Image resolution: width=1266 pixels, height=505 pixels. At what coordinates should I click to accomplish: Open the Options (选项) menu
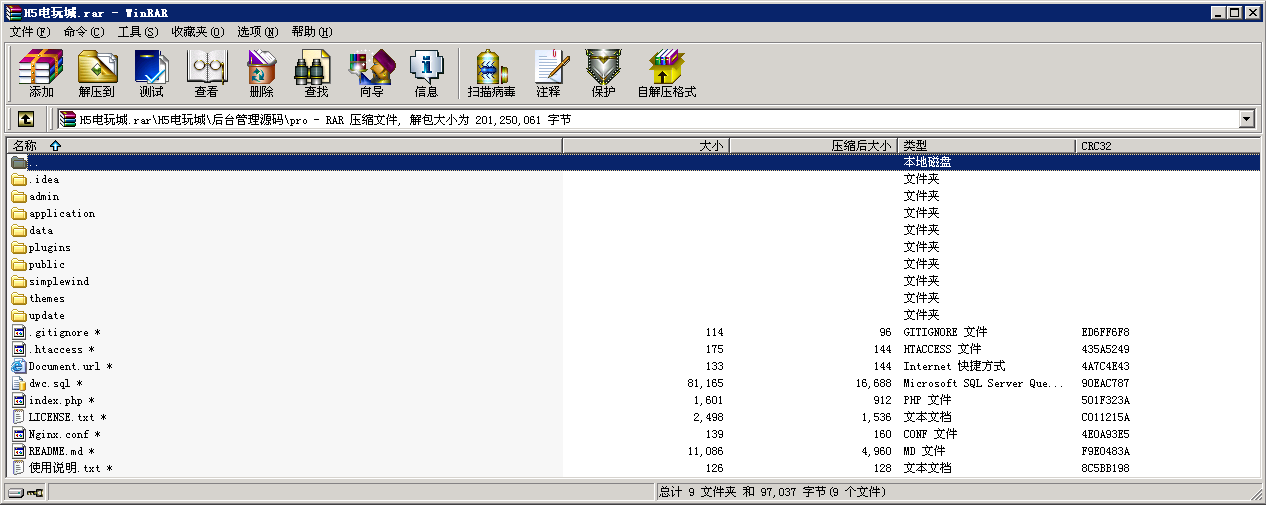click(x=258, y=32)
